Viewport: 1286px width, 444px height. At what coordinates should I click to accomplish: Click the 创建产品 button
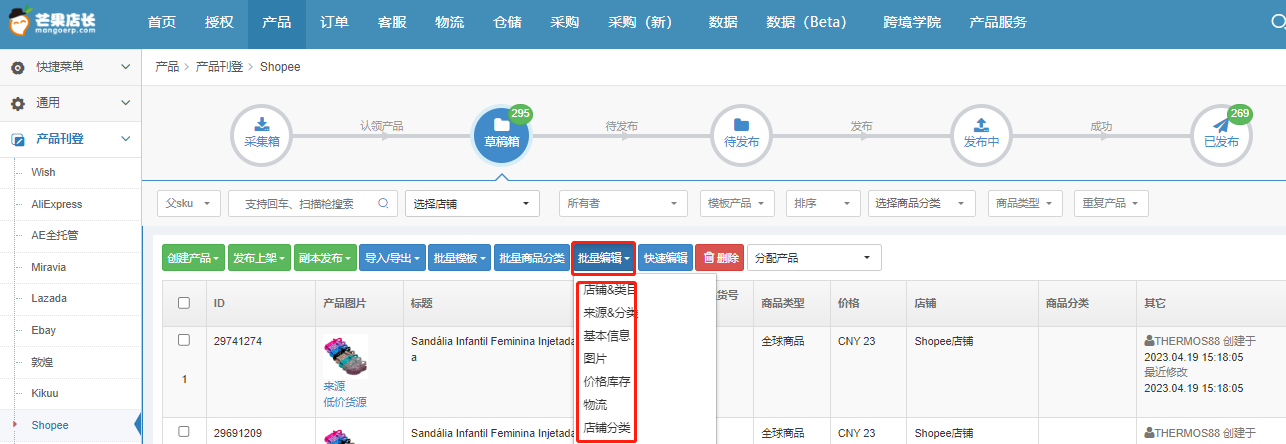coord(193,258)
